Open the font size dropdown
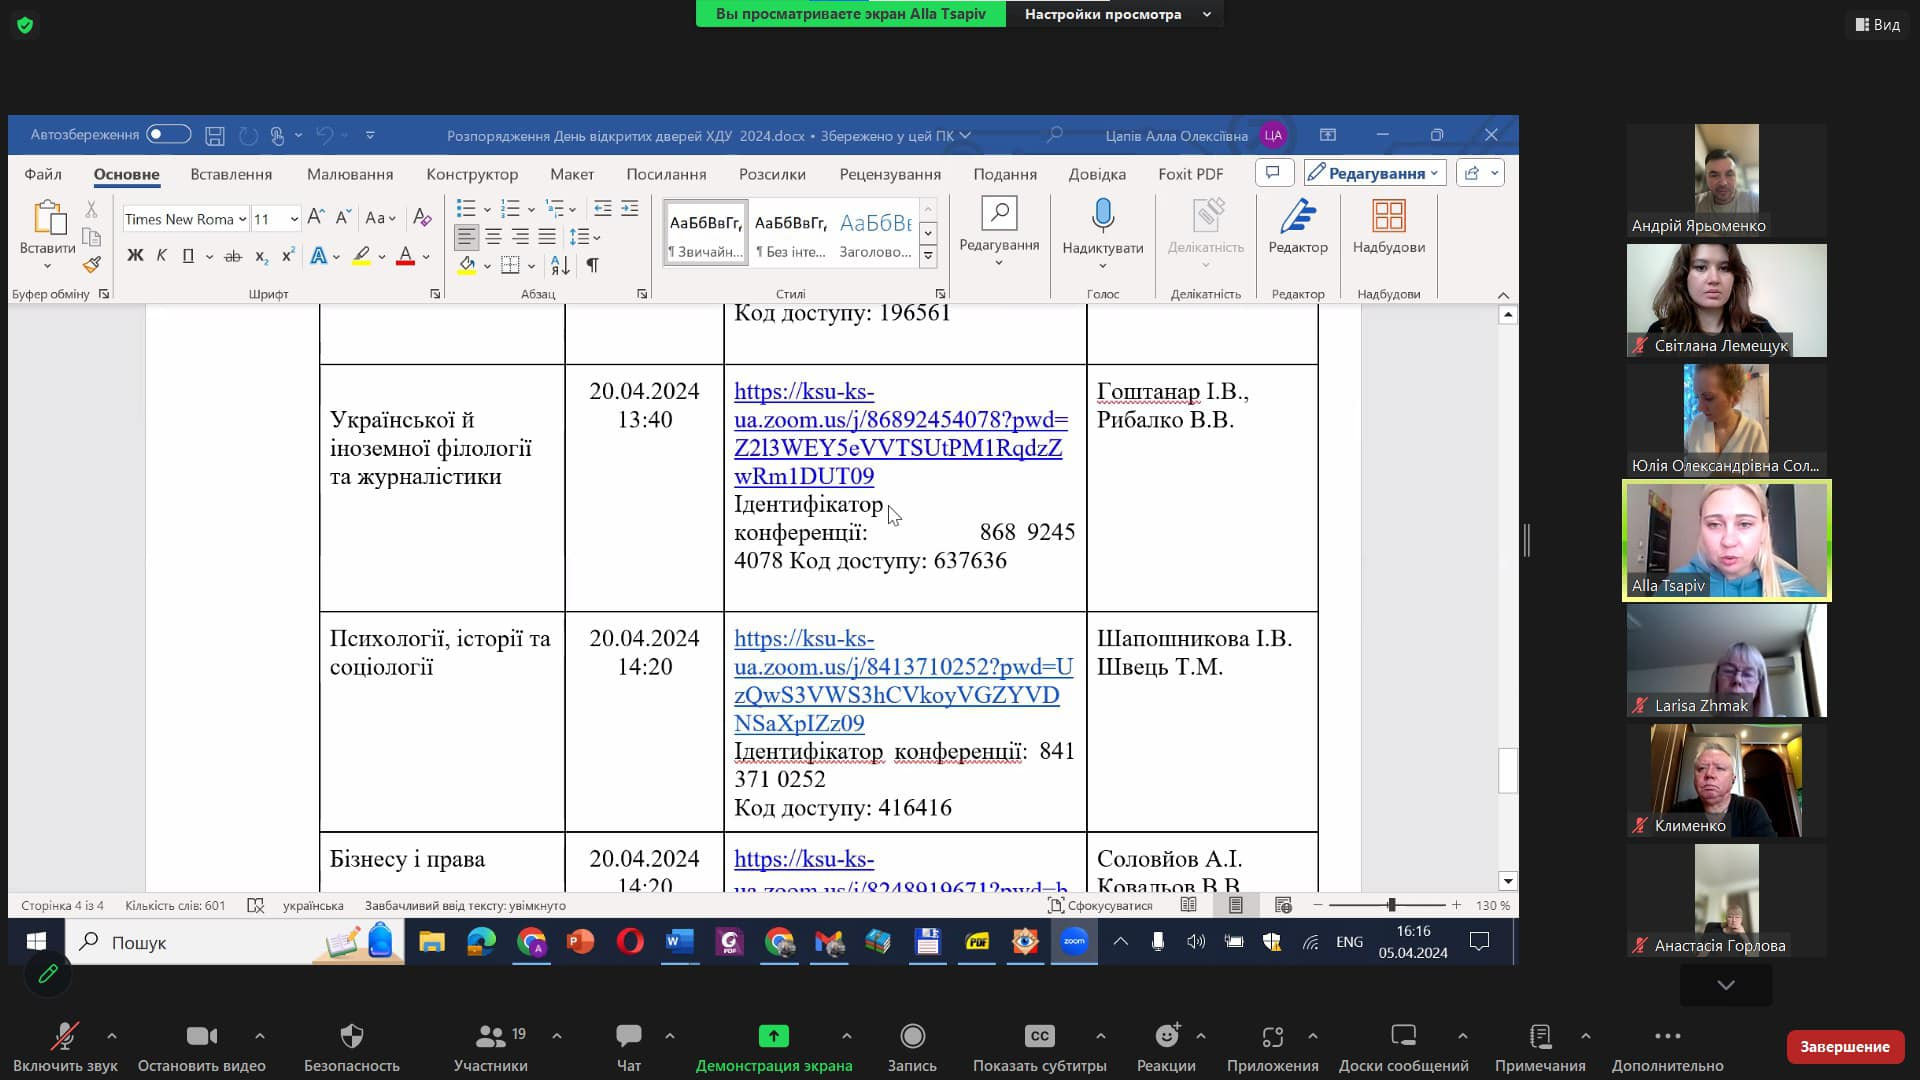The image size is (1920, 1080). [293, 219]
